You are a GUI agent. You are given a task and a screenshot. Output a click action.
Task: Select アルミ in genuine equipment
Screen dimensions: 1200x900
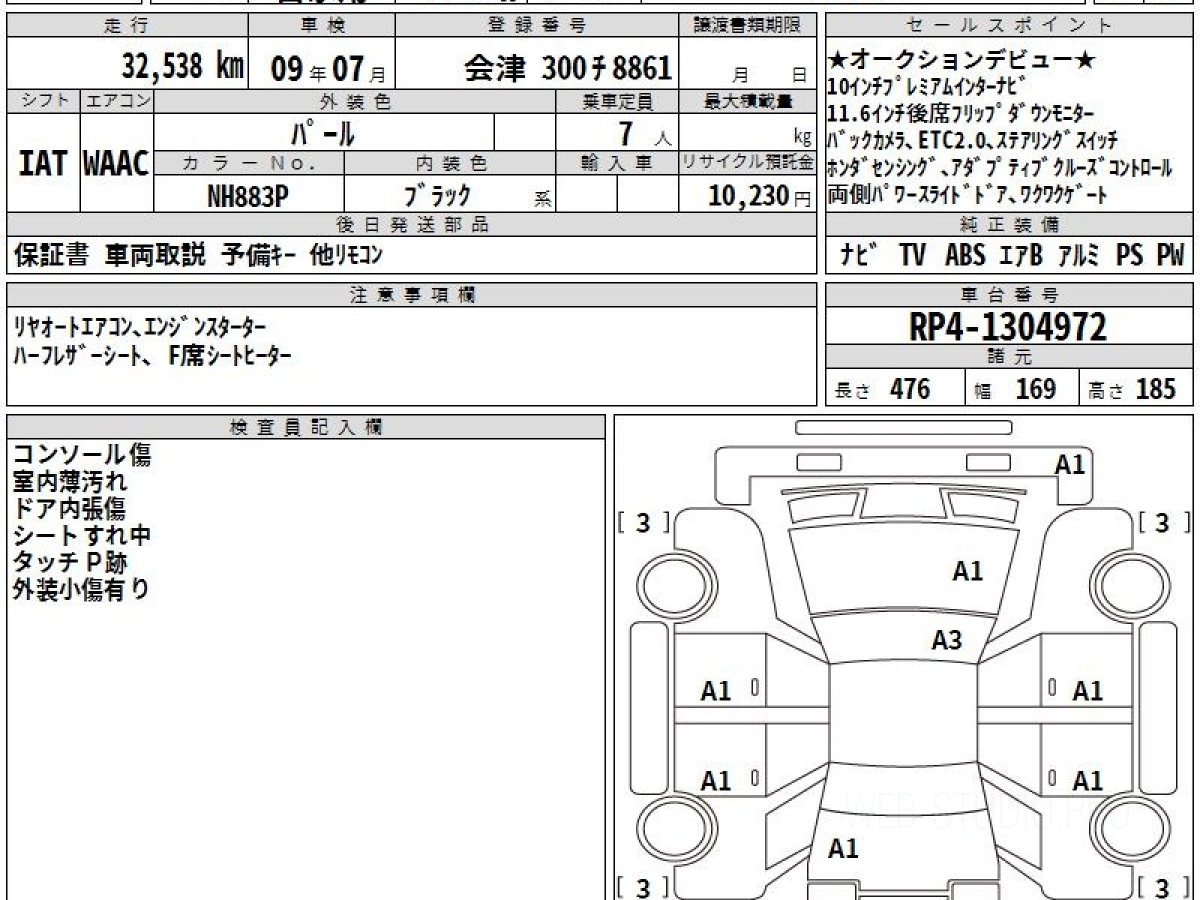coord(1079,256)
